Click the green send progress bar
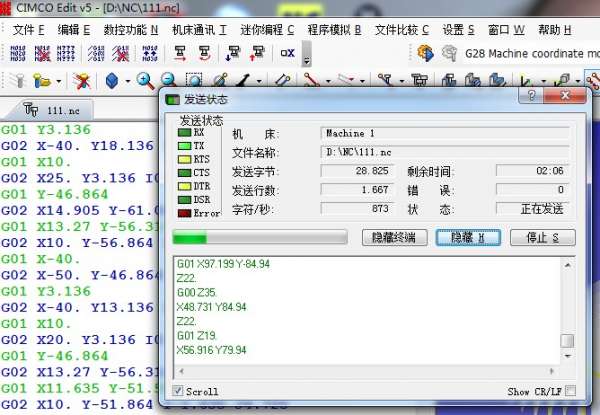 [260, 237]
